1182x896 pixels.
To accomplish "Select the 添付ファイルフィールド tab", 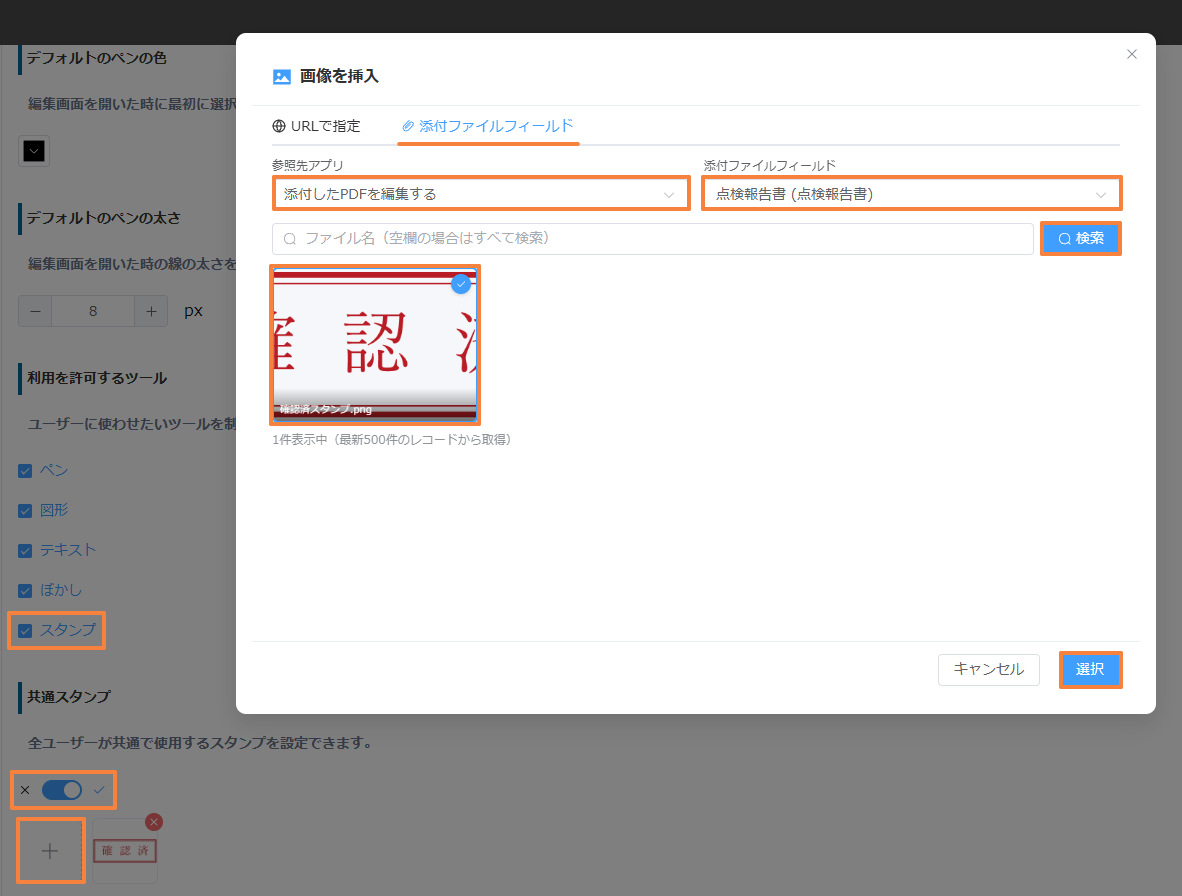I will click(488, 126).
